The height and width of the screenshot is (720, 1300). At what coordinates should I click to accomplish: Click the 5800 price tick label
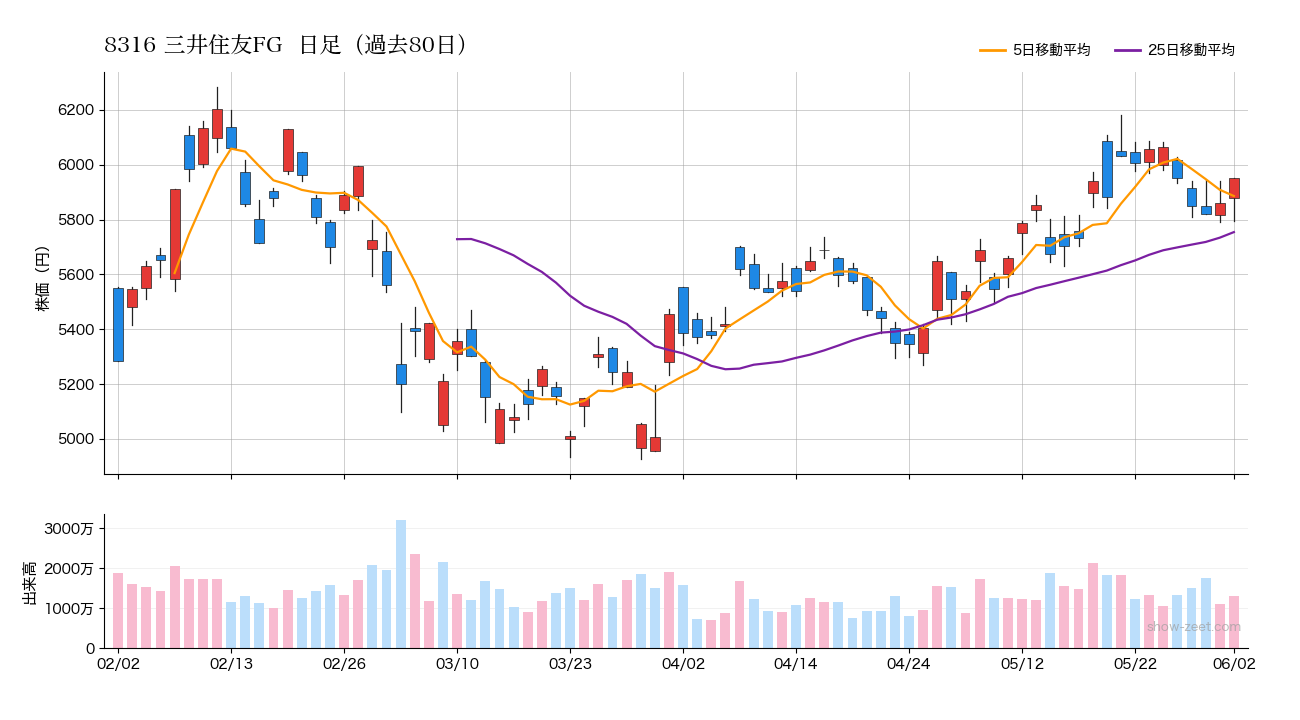point(76,220)
